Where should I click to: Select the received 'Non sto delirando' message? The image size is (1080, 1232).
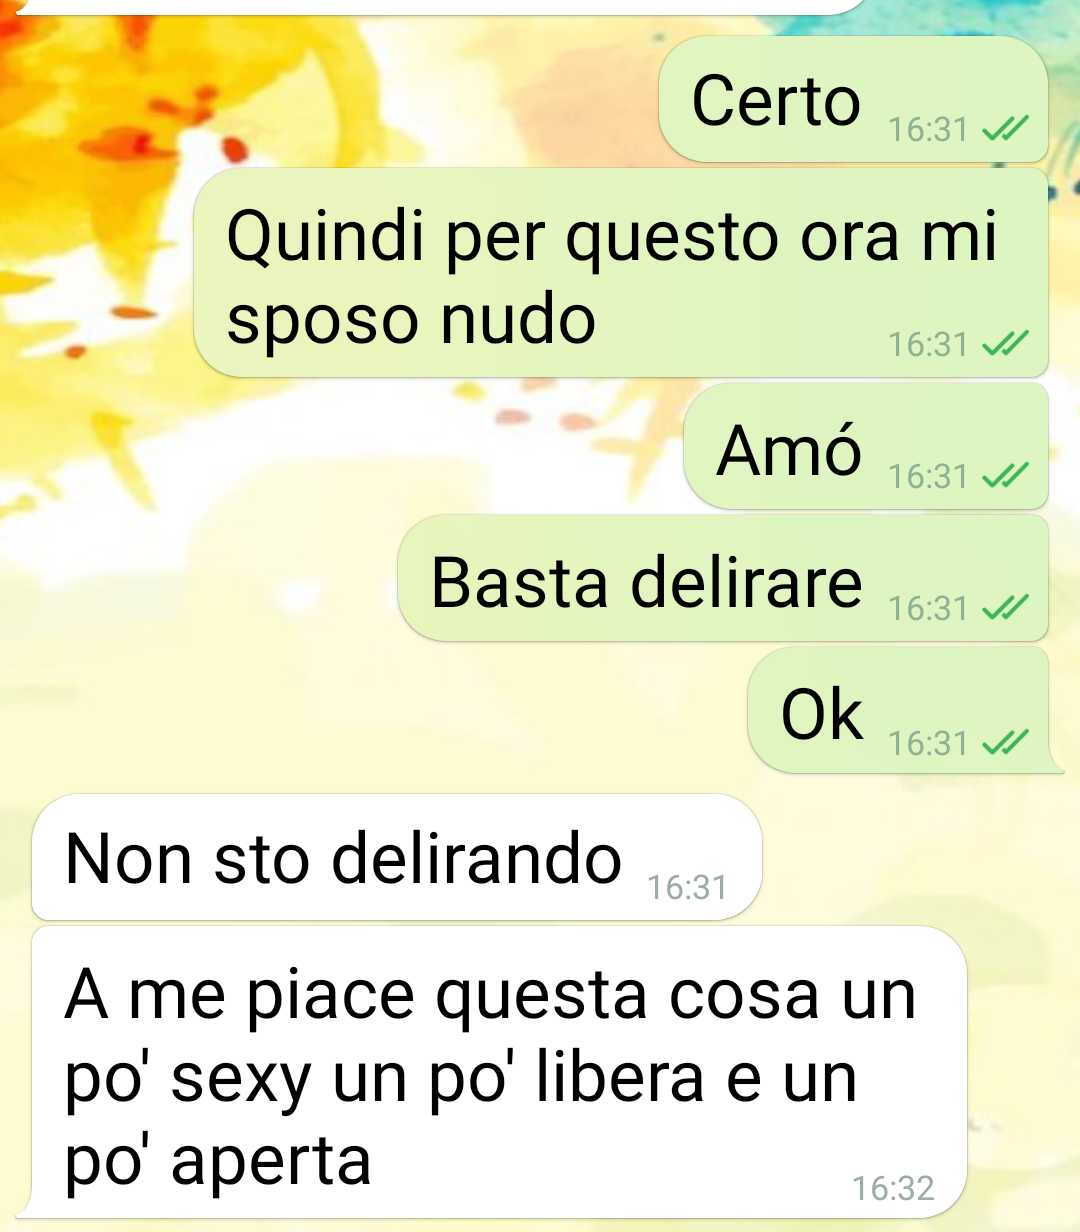[x=397, y=857]
